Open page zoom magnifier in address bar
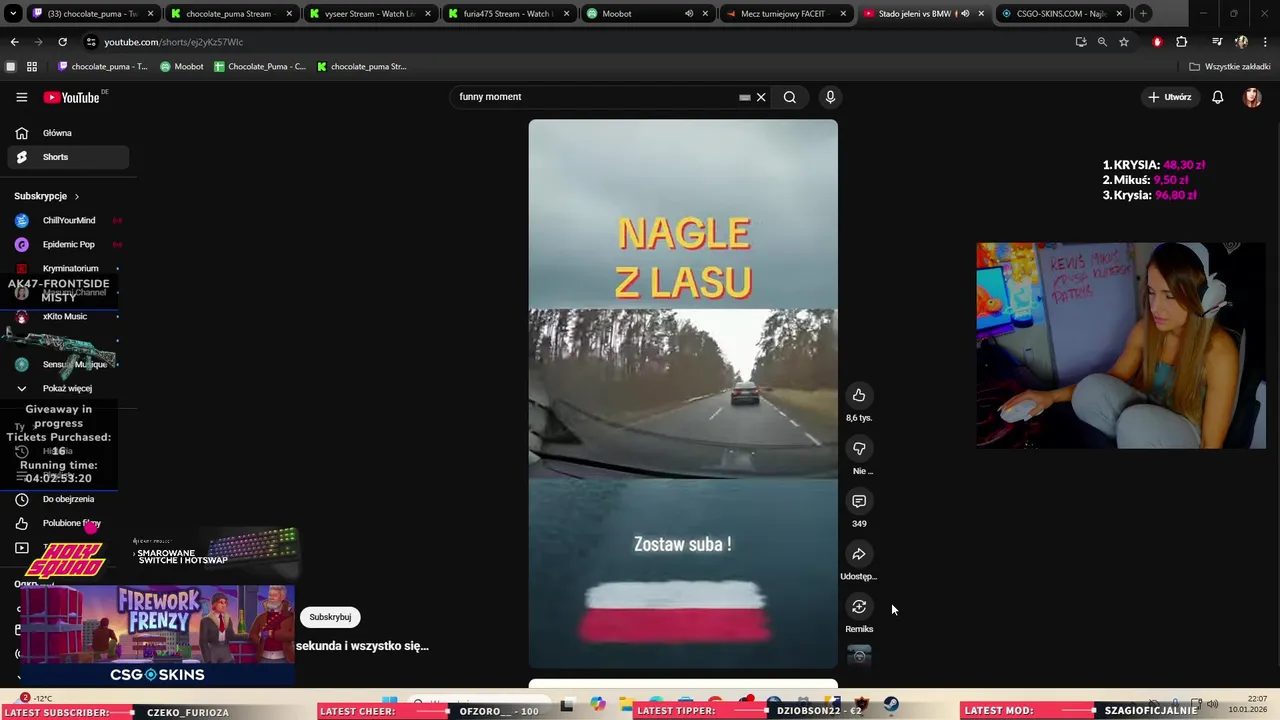The height and width of the screenshot is (720, 1280). click(1102, 42)
